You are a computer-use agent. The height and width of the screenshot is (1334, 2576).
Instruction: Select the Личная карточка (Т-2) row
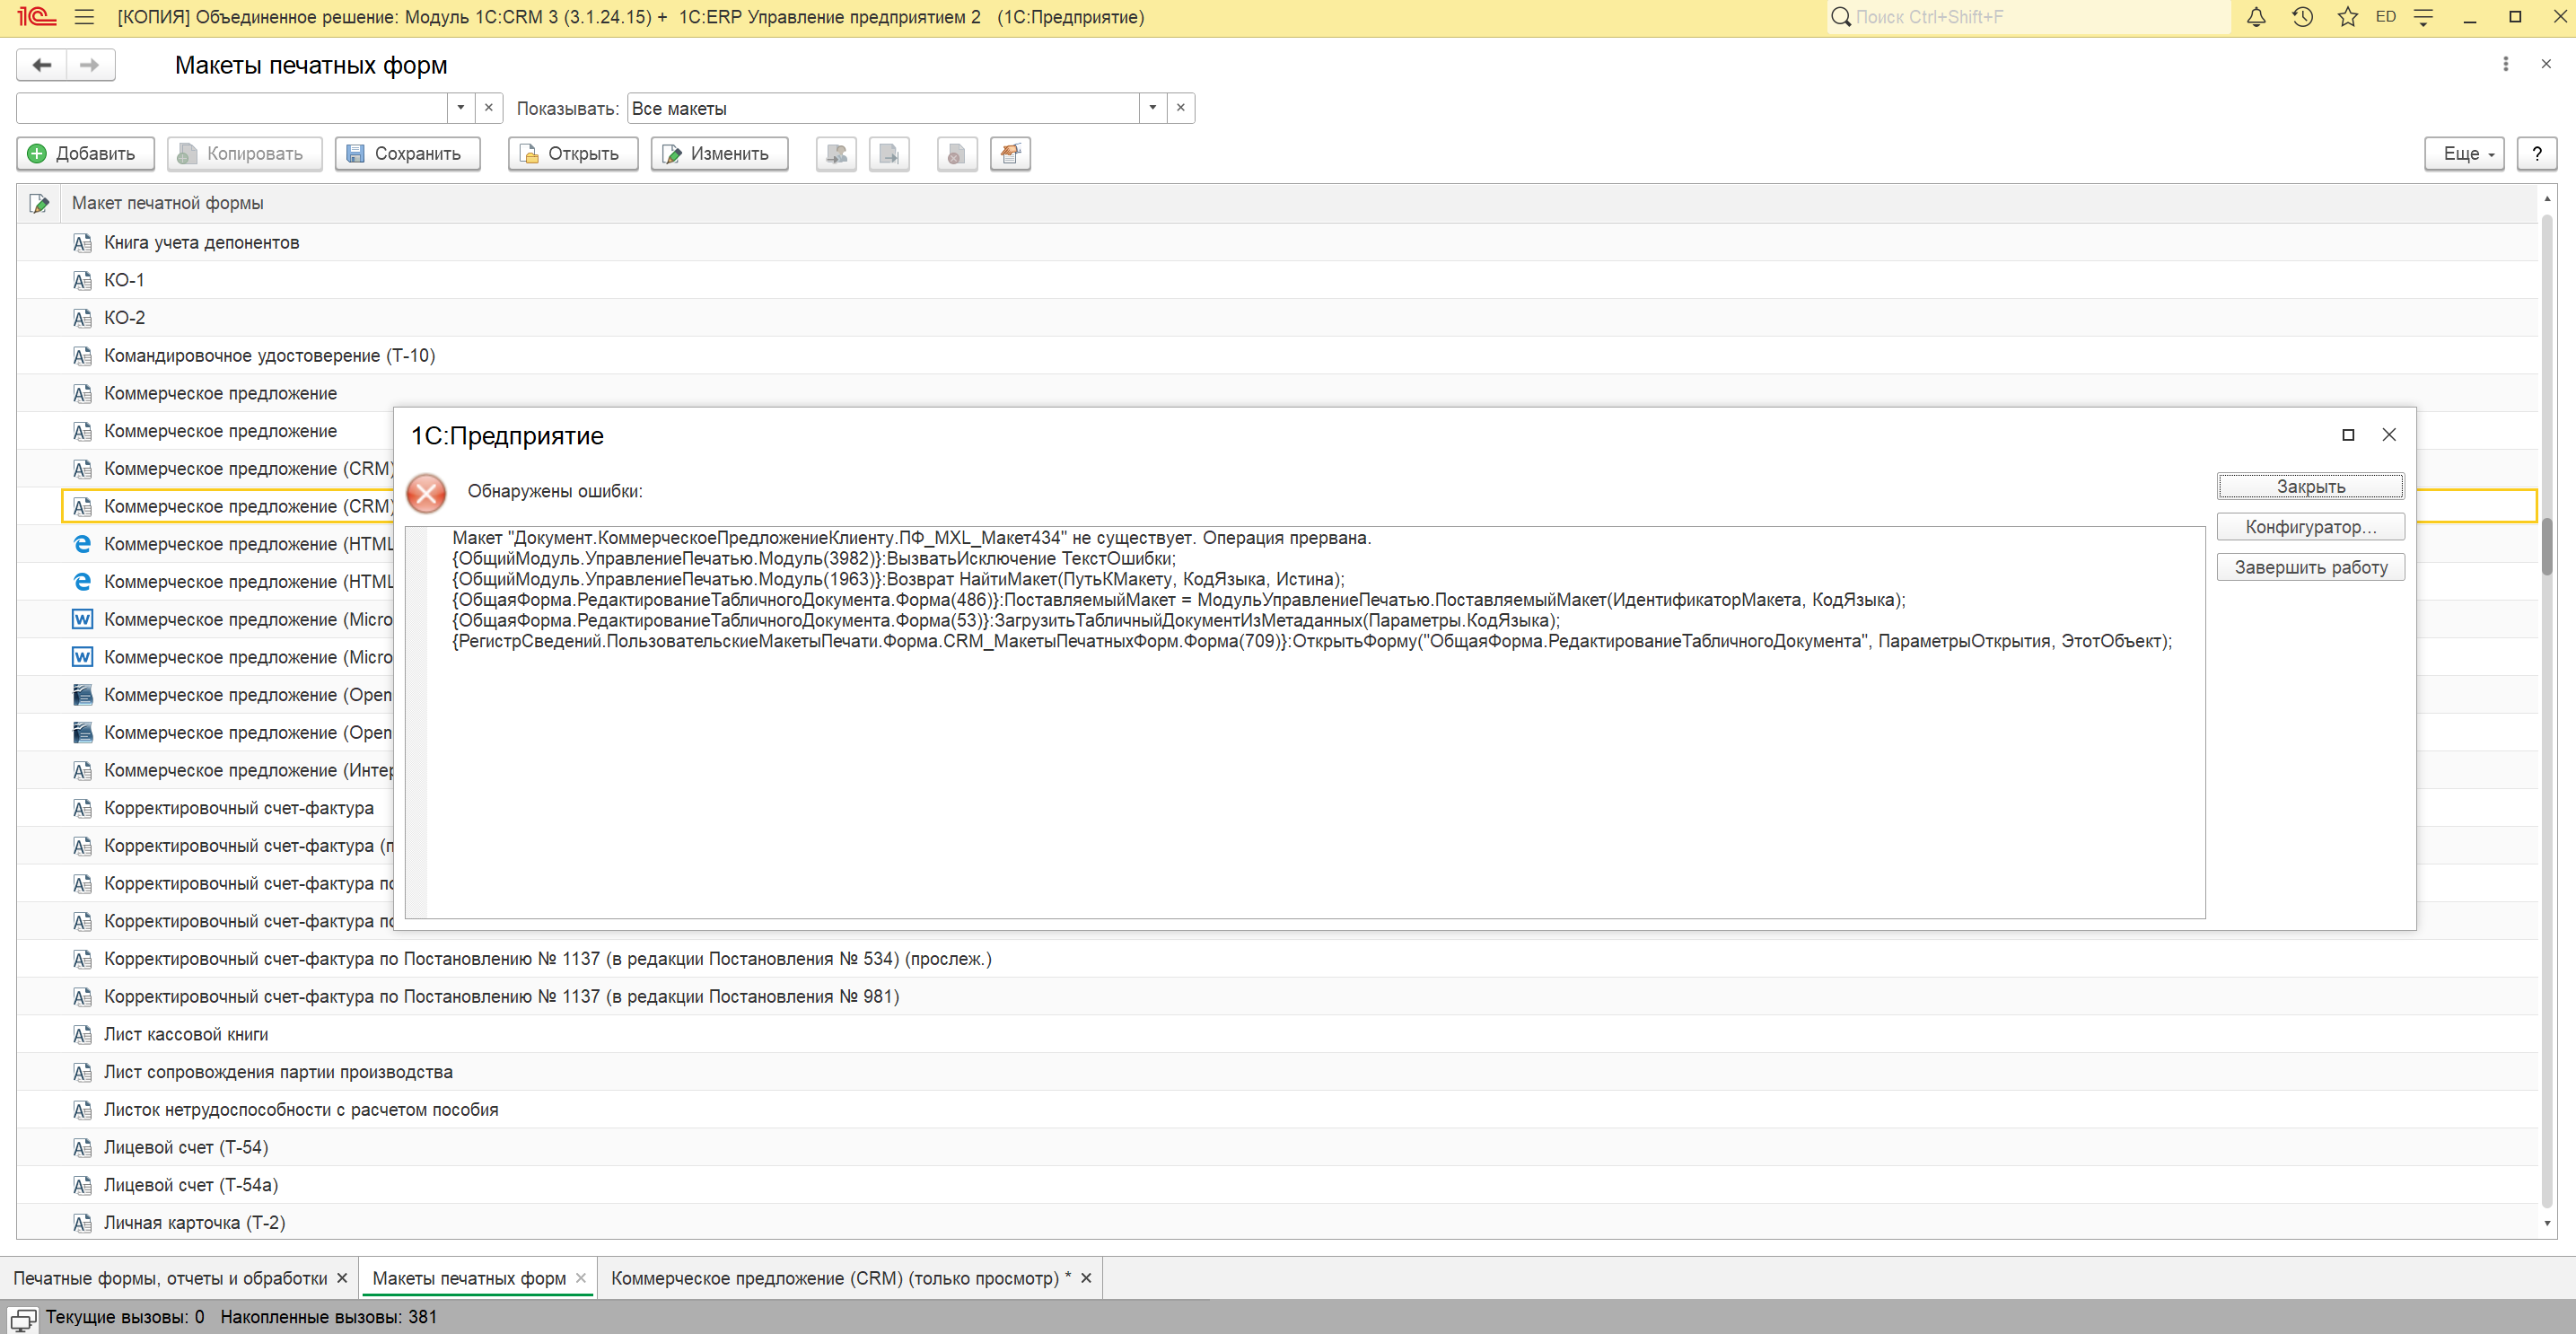point(1277,1223)
